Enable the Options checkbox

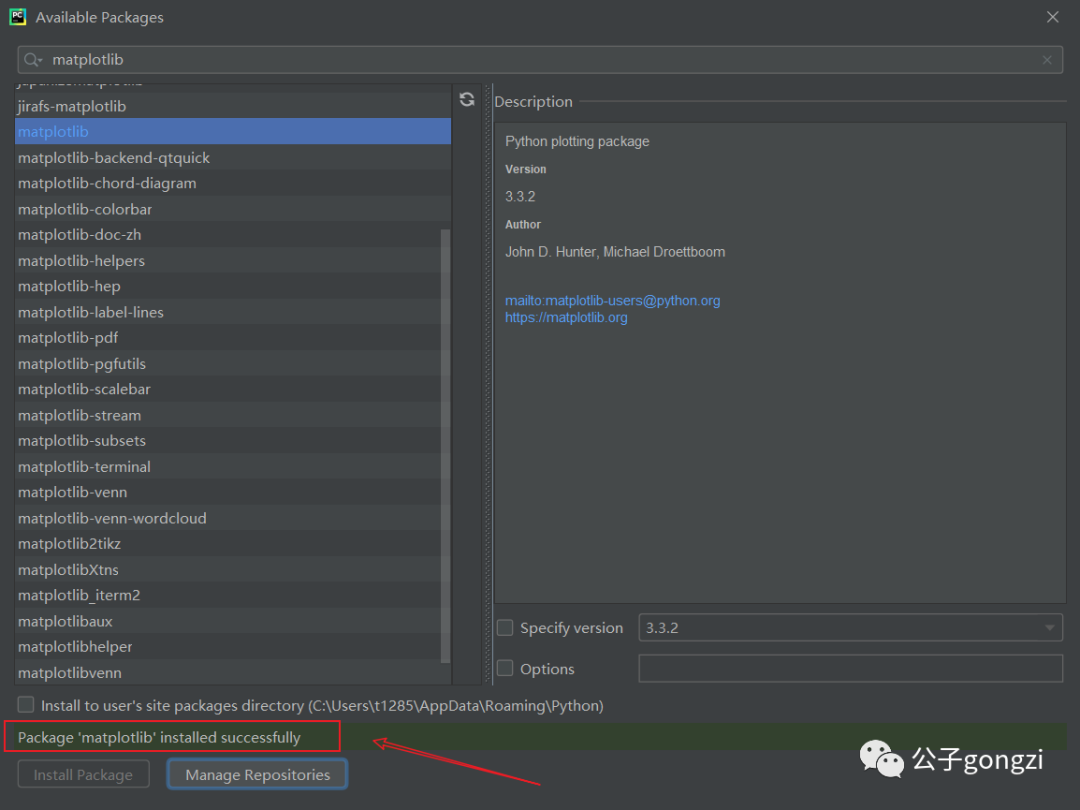tap(505, 668)
